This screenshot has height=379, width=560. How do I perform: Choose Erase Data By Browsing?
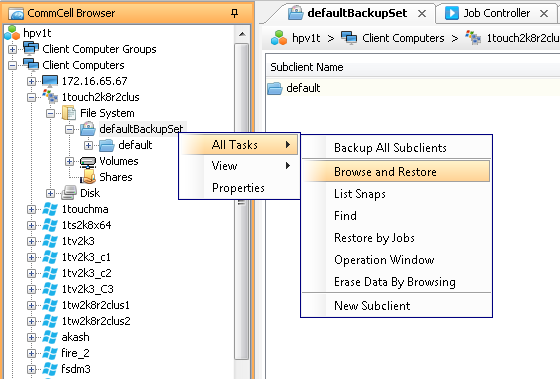coord(396,282)
